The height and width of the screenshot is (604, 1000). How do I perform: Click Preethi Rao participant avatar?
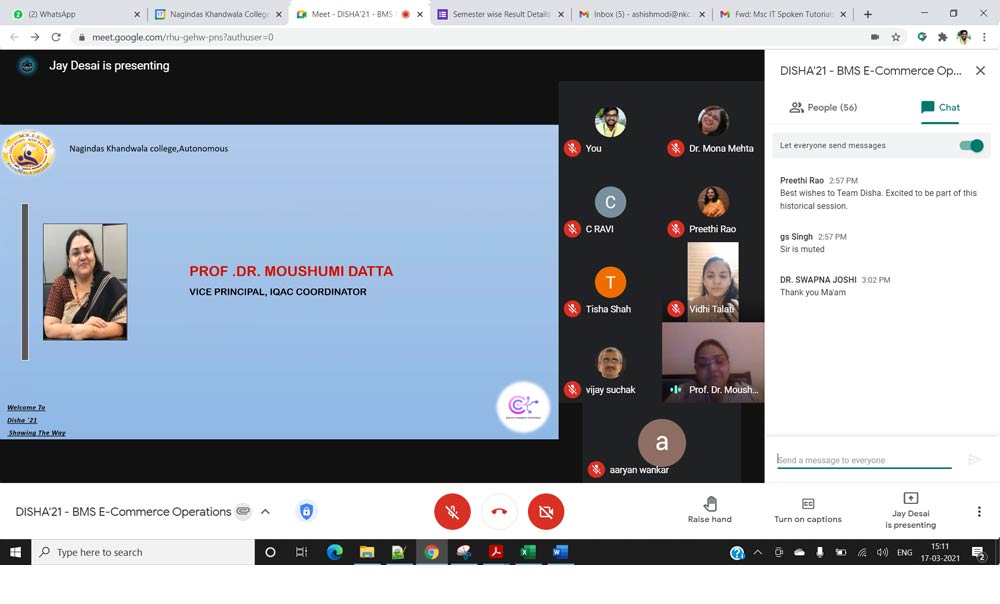pos(713,202)
